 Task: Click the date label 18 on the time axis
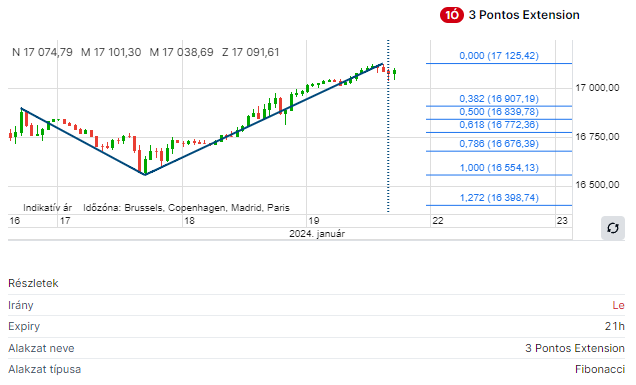(x=189, y=221)
